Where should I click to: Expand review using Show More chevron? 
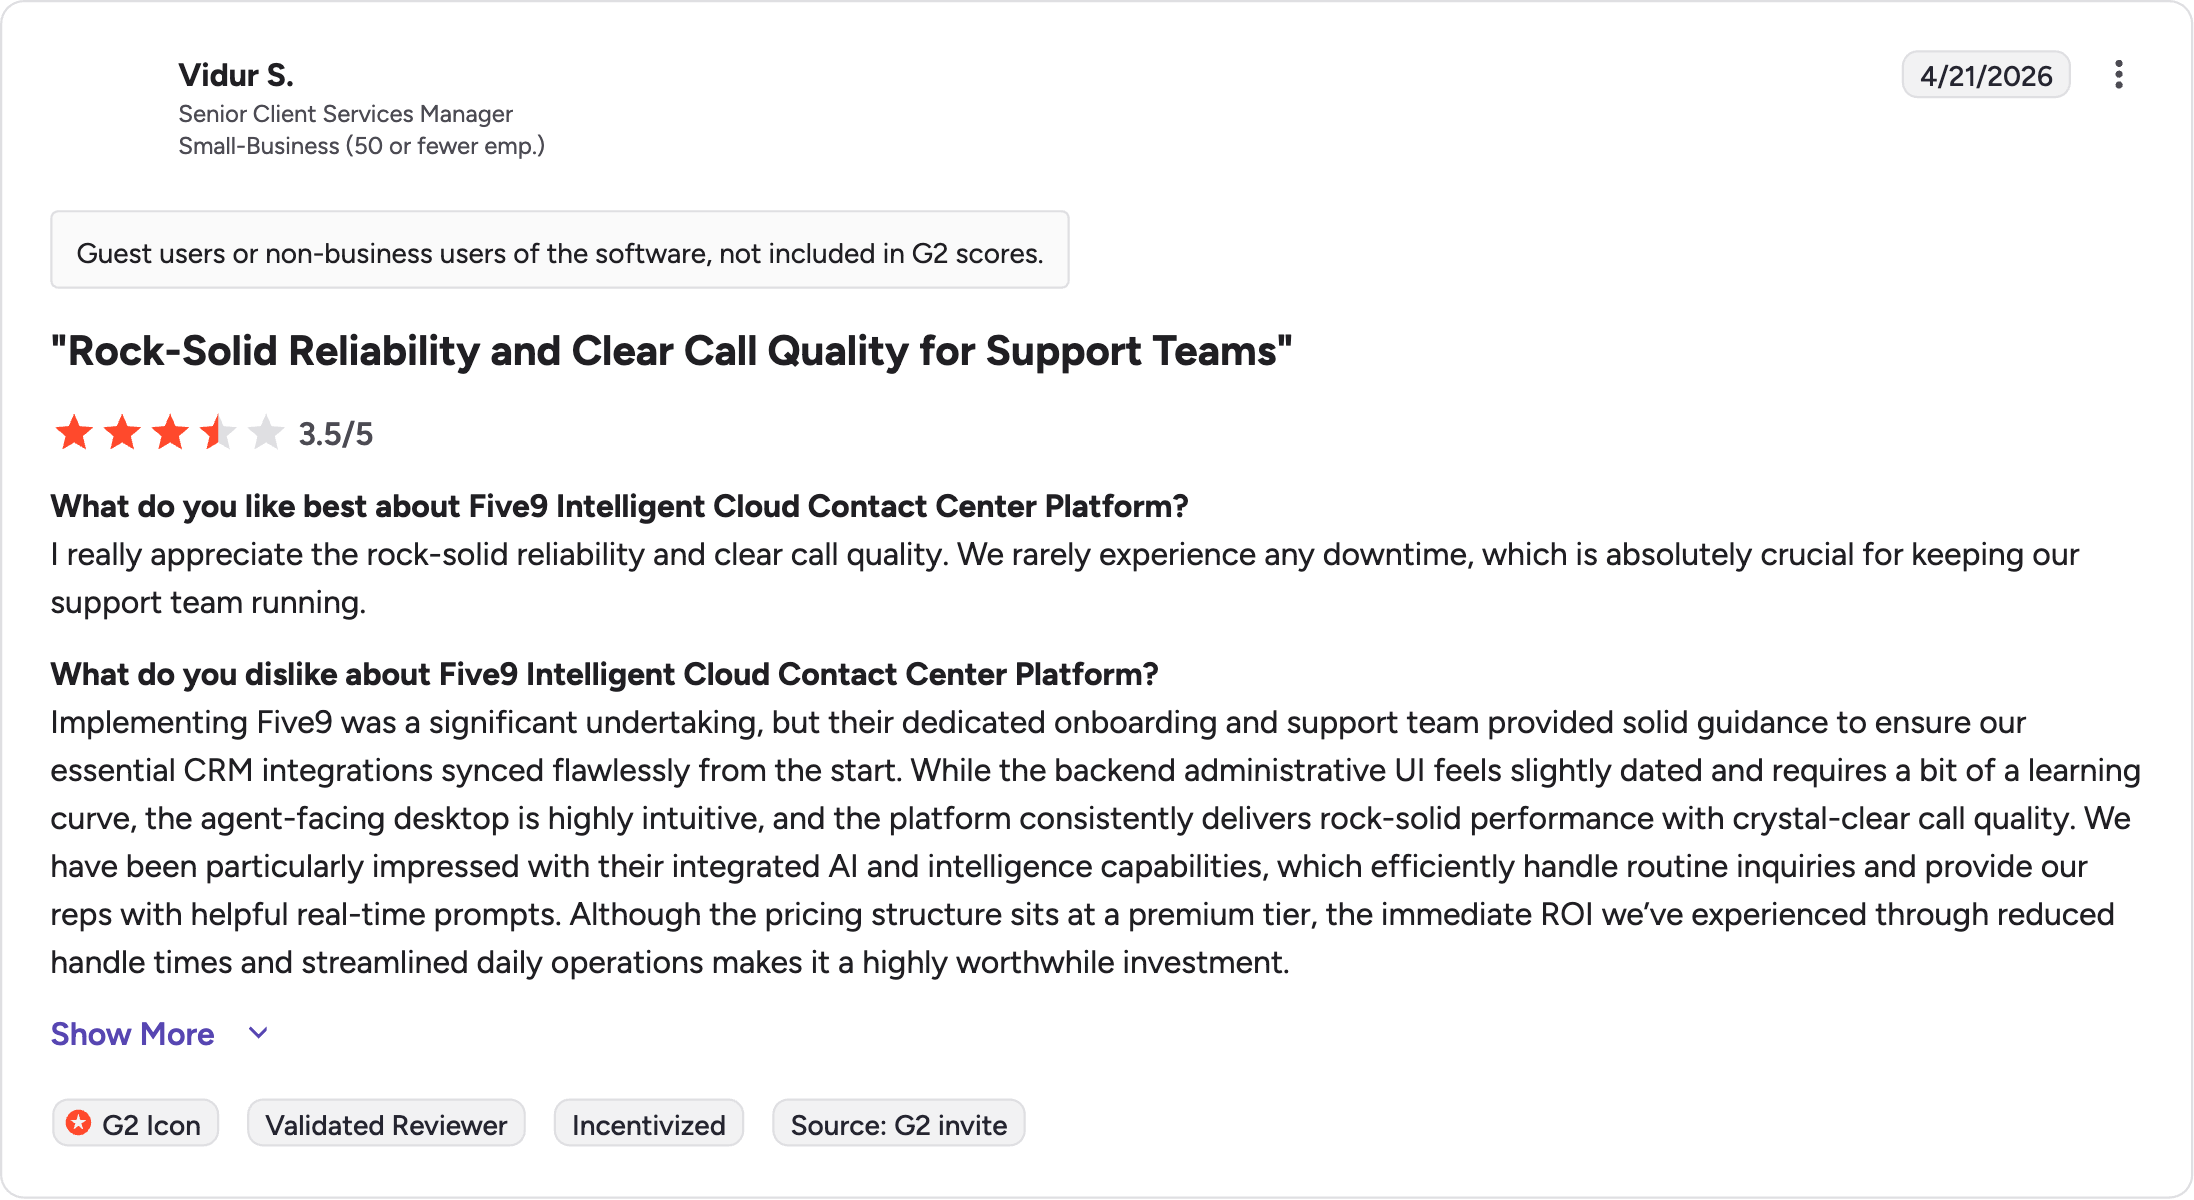(258, 1033)
